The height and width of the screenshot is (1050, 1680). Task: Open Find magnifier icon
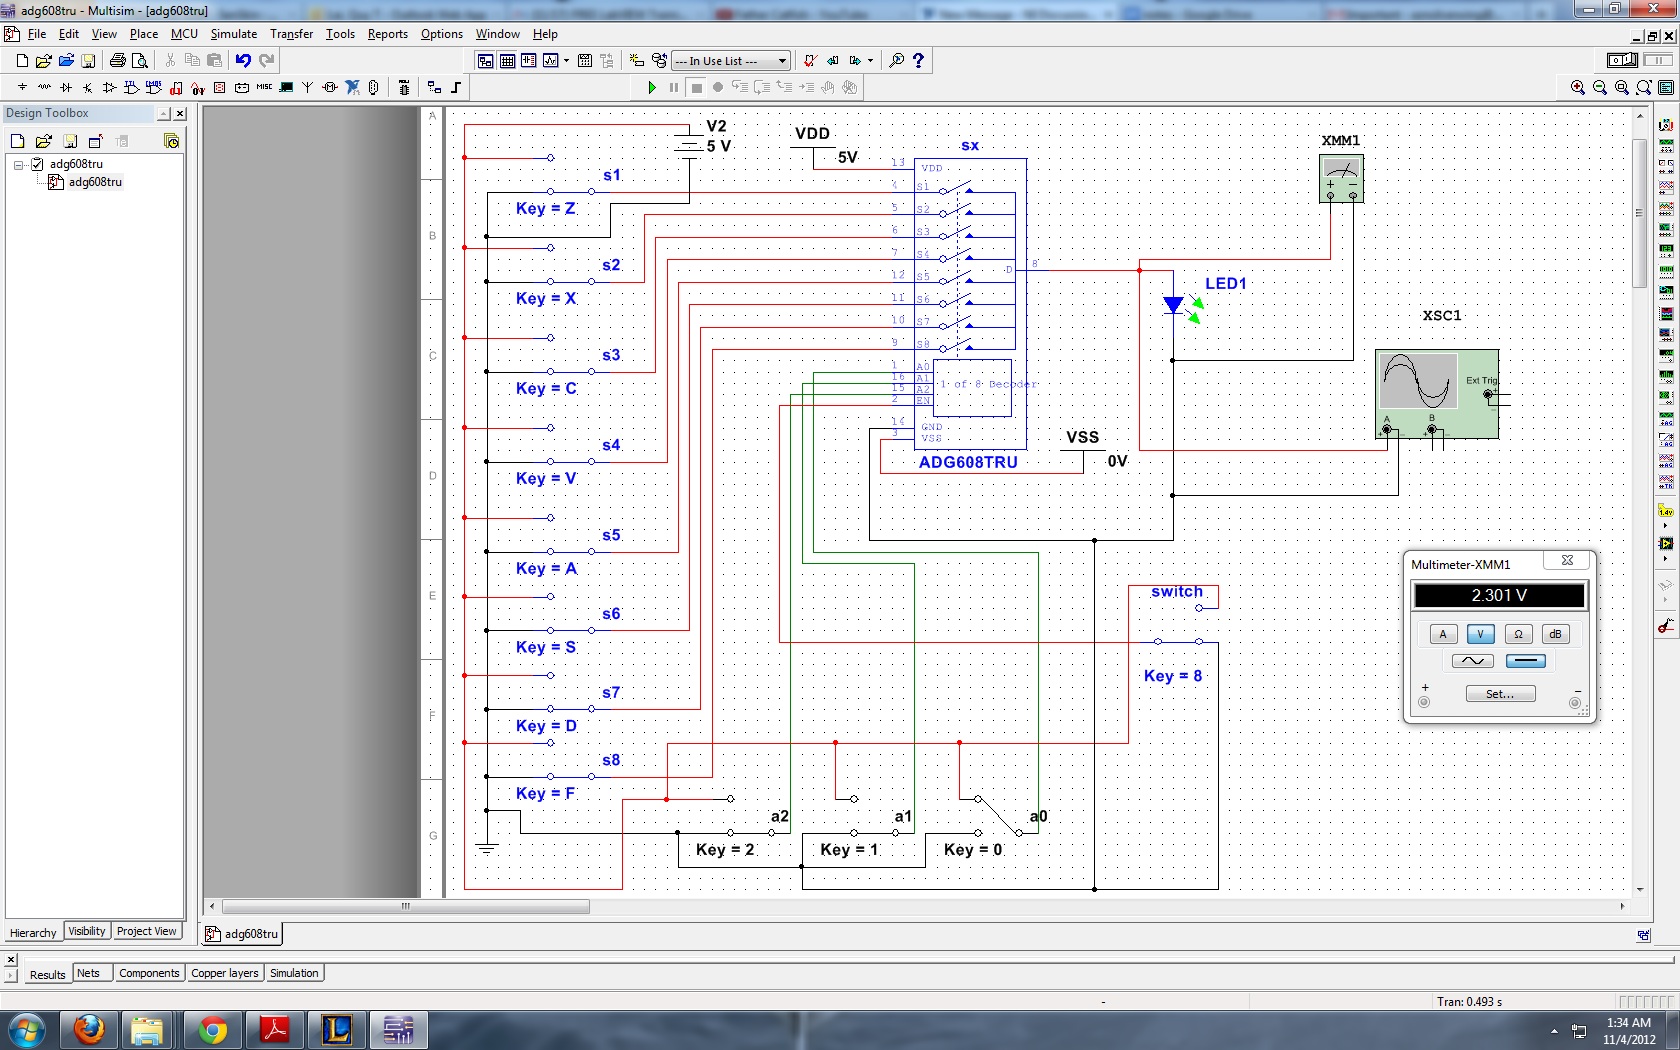click(896, 61)
